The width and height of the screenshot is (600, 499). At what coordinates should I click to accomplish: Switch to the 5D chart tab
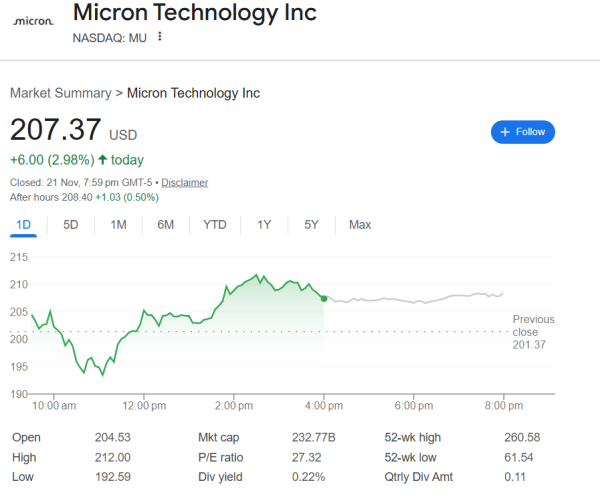pos(71,225)
